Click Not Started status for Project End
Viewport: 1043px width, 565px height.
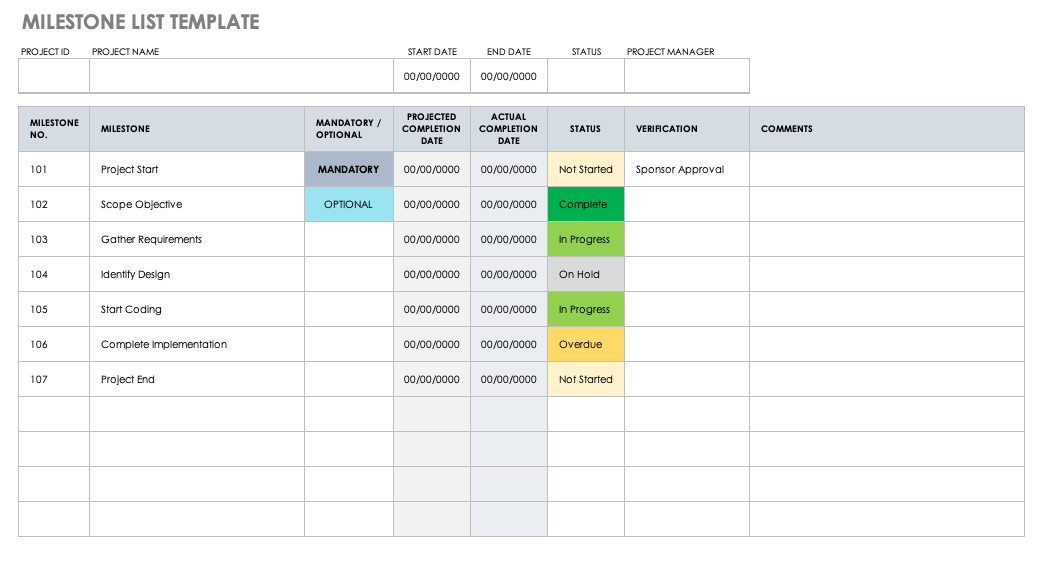click(585, 379)
